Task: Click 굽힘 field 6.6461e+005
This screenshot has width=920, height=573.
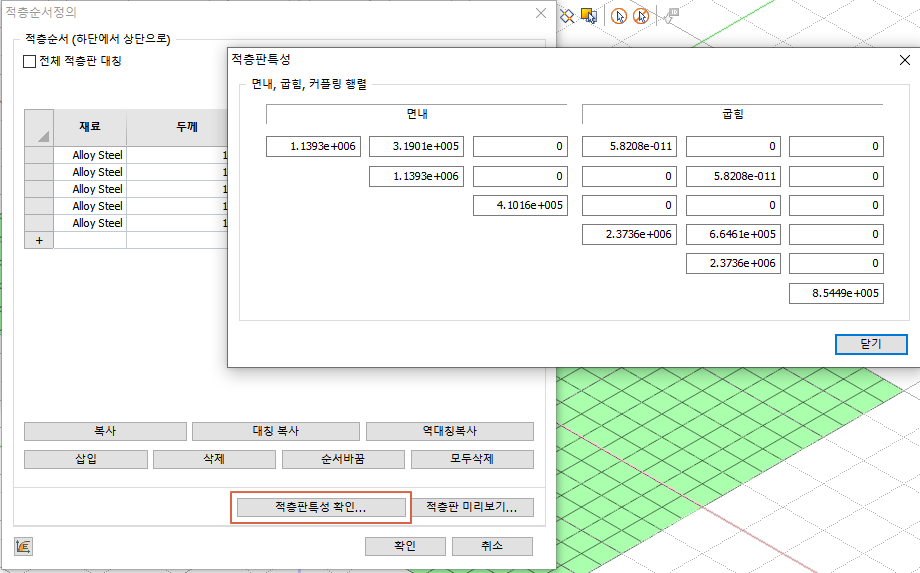Action: click(733, 235)
